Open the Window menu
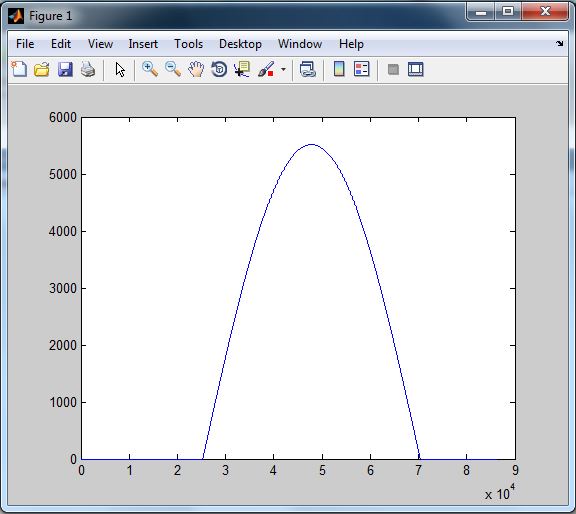 click(300, 44)
